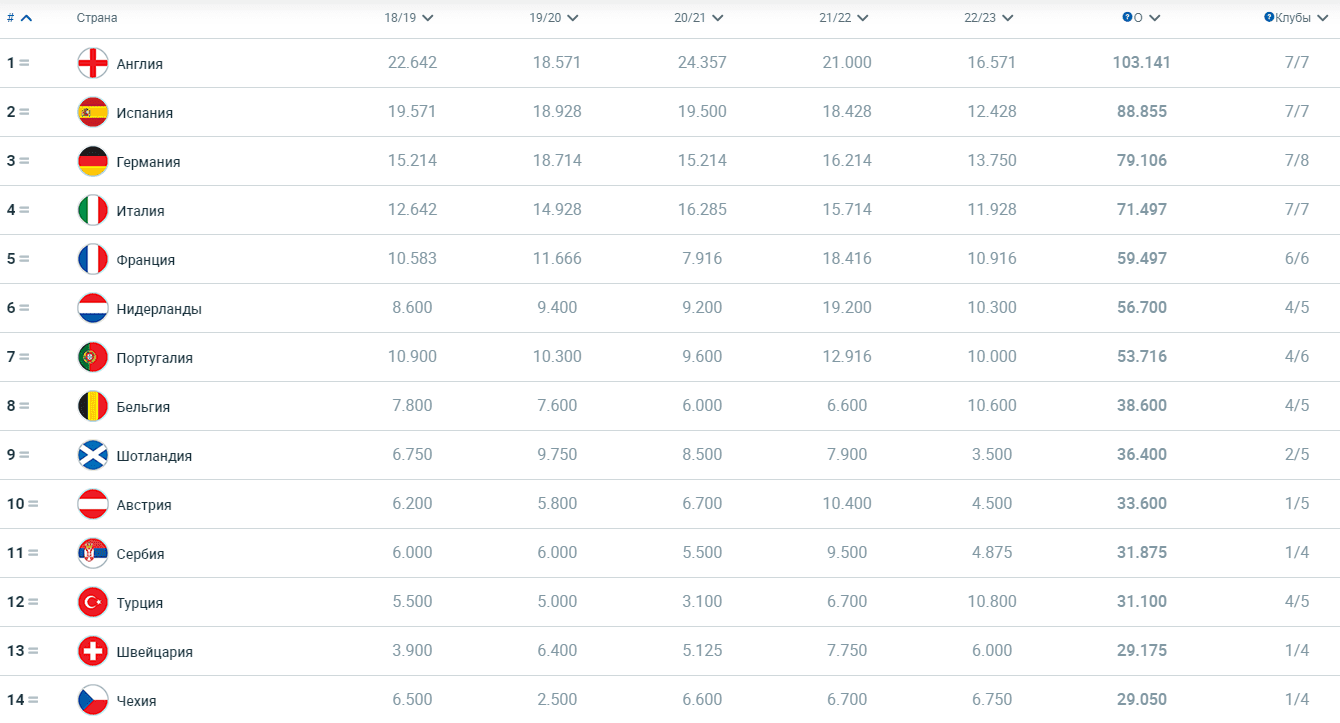Sort by 21/22 season column
The width and height of the screenshot is (1340, 723).
pos(843,18)
